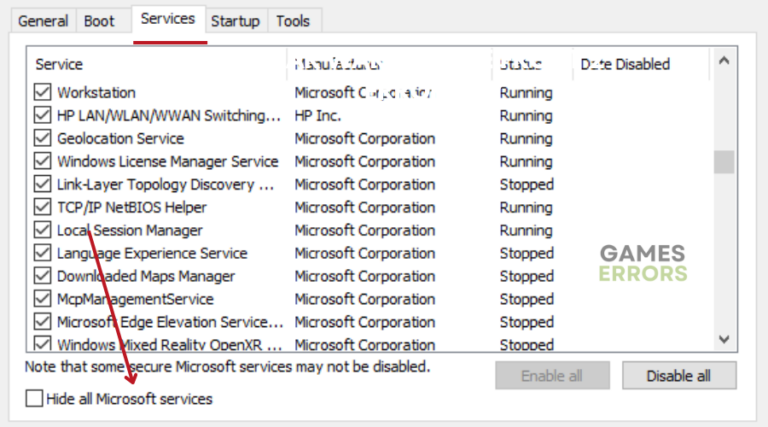This screenshot has width=768, height=427.
Task: Open the Boot tab
Action: [99, 21]
